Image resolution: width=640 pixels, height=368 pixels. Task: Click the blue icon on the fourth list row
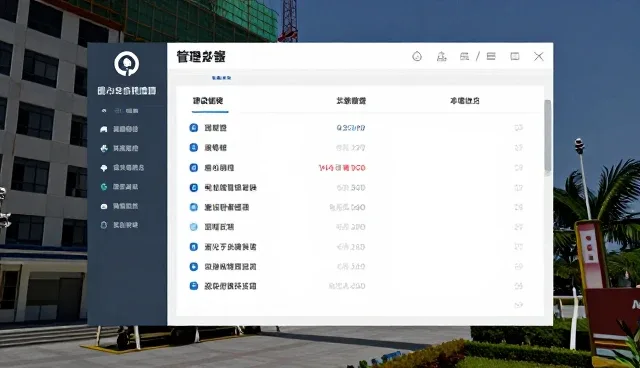click(194, 187)
